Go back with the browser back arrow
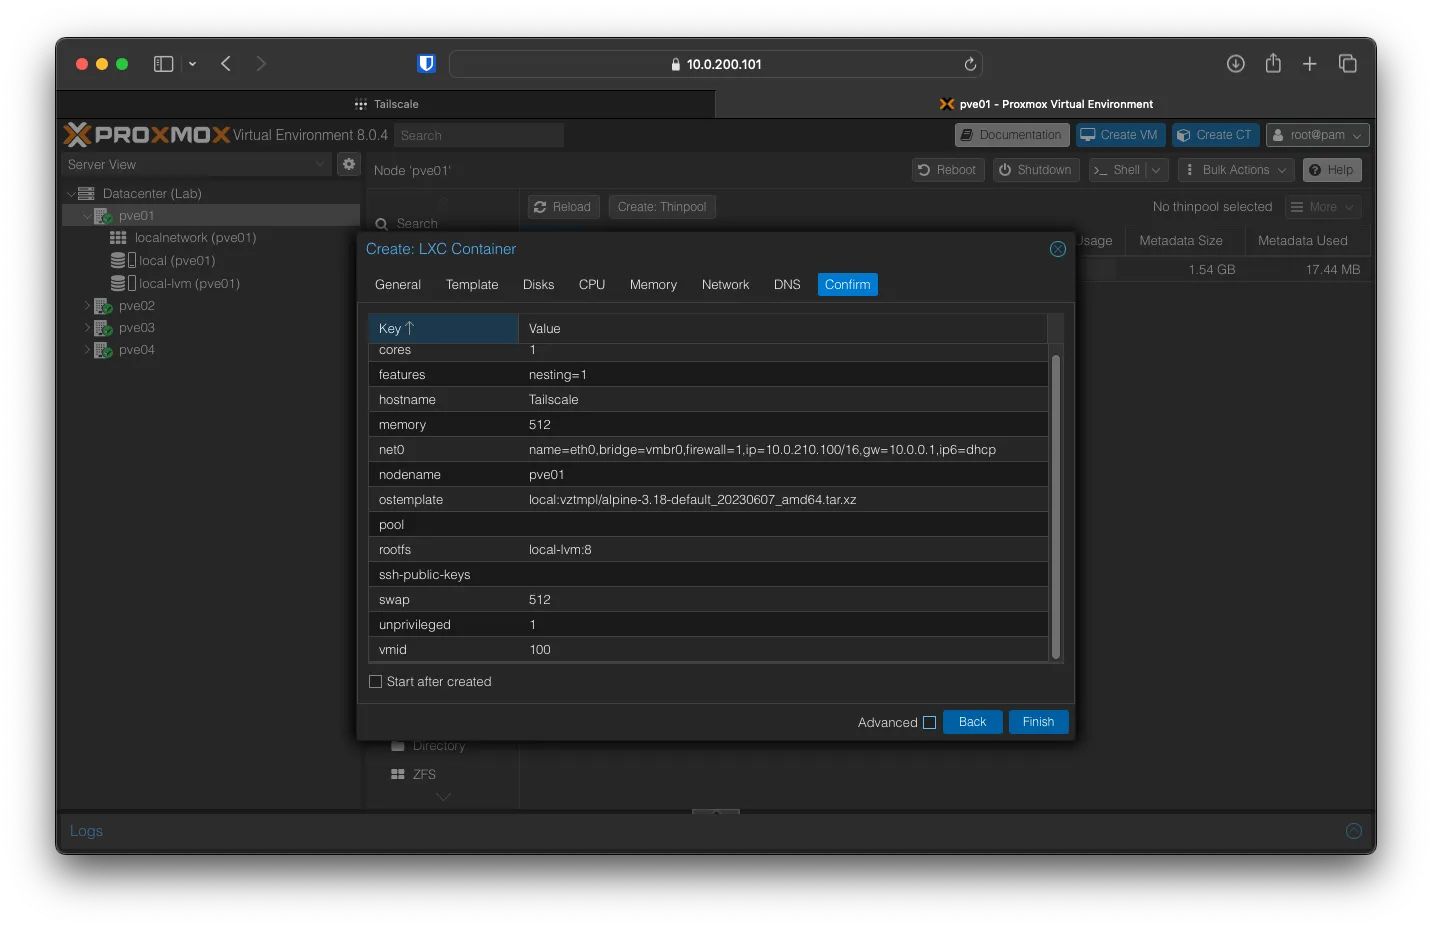 coord(226,64)
